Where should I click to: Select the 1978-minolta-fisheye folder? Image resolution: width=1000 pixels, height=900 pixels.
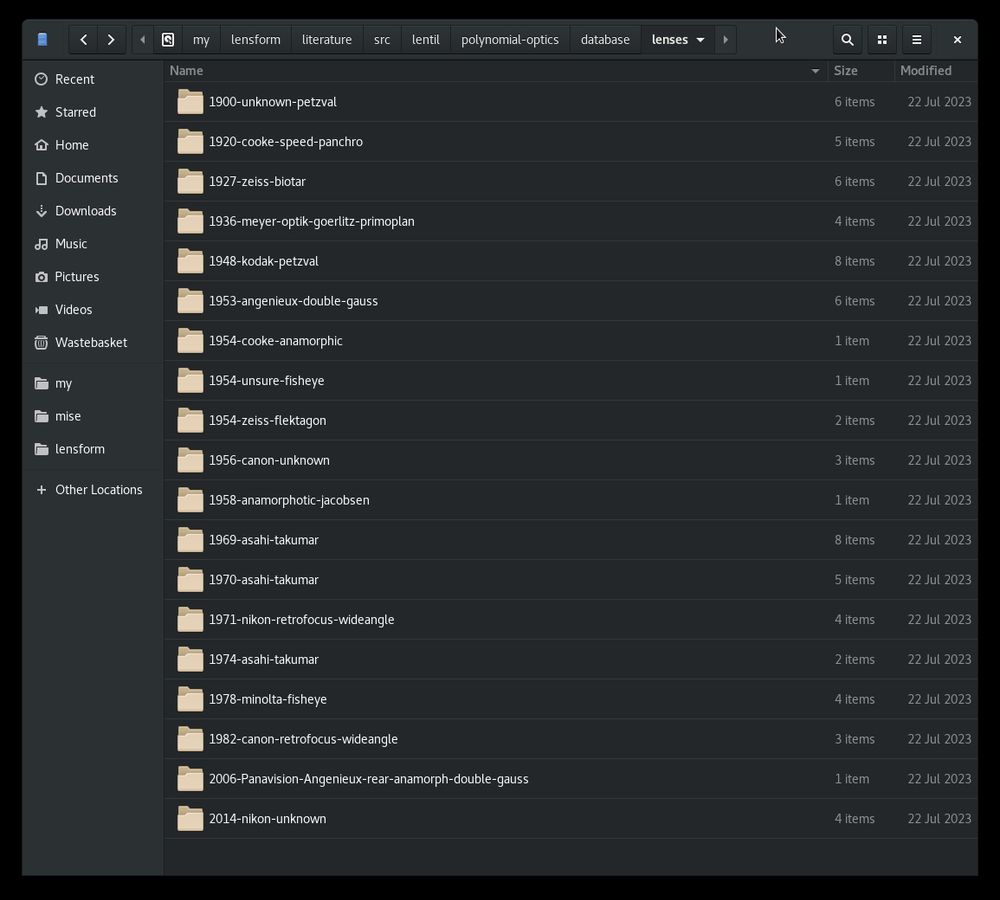571,699
